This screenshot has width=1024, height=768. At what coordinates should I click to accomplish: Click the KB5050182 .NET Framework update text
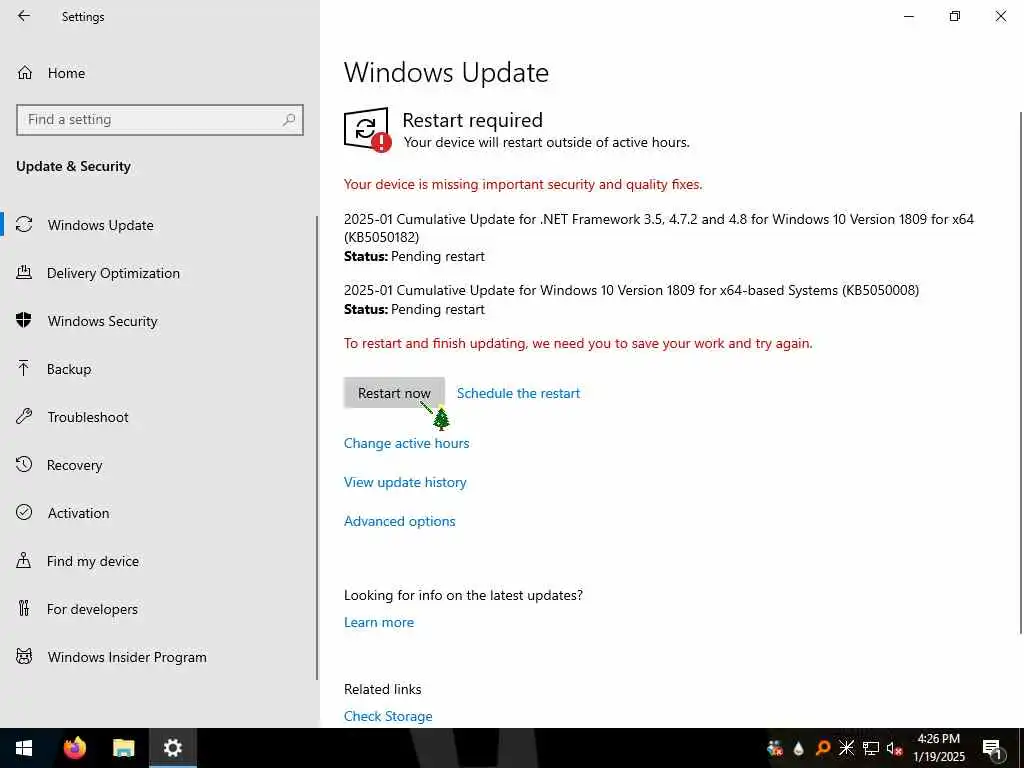pos(658,228)
